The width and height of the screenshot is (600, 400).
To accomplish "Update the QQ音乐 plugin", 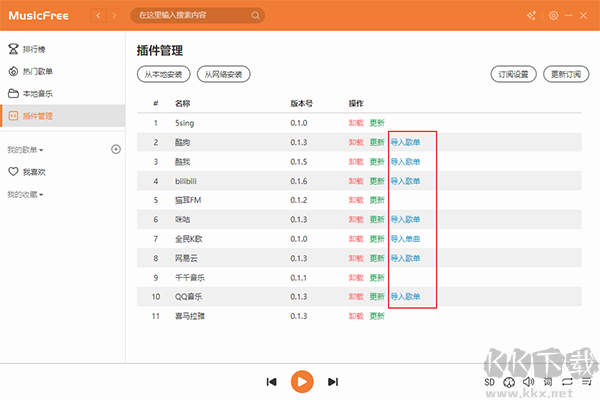I will [377, 297].
